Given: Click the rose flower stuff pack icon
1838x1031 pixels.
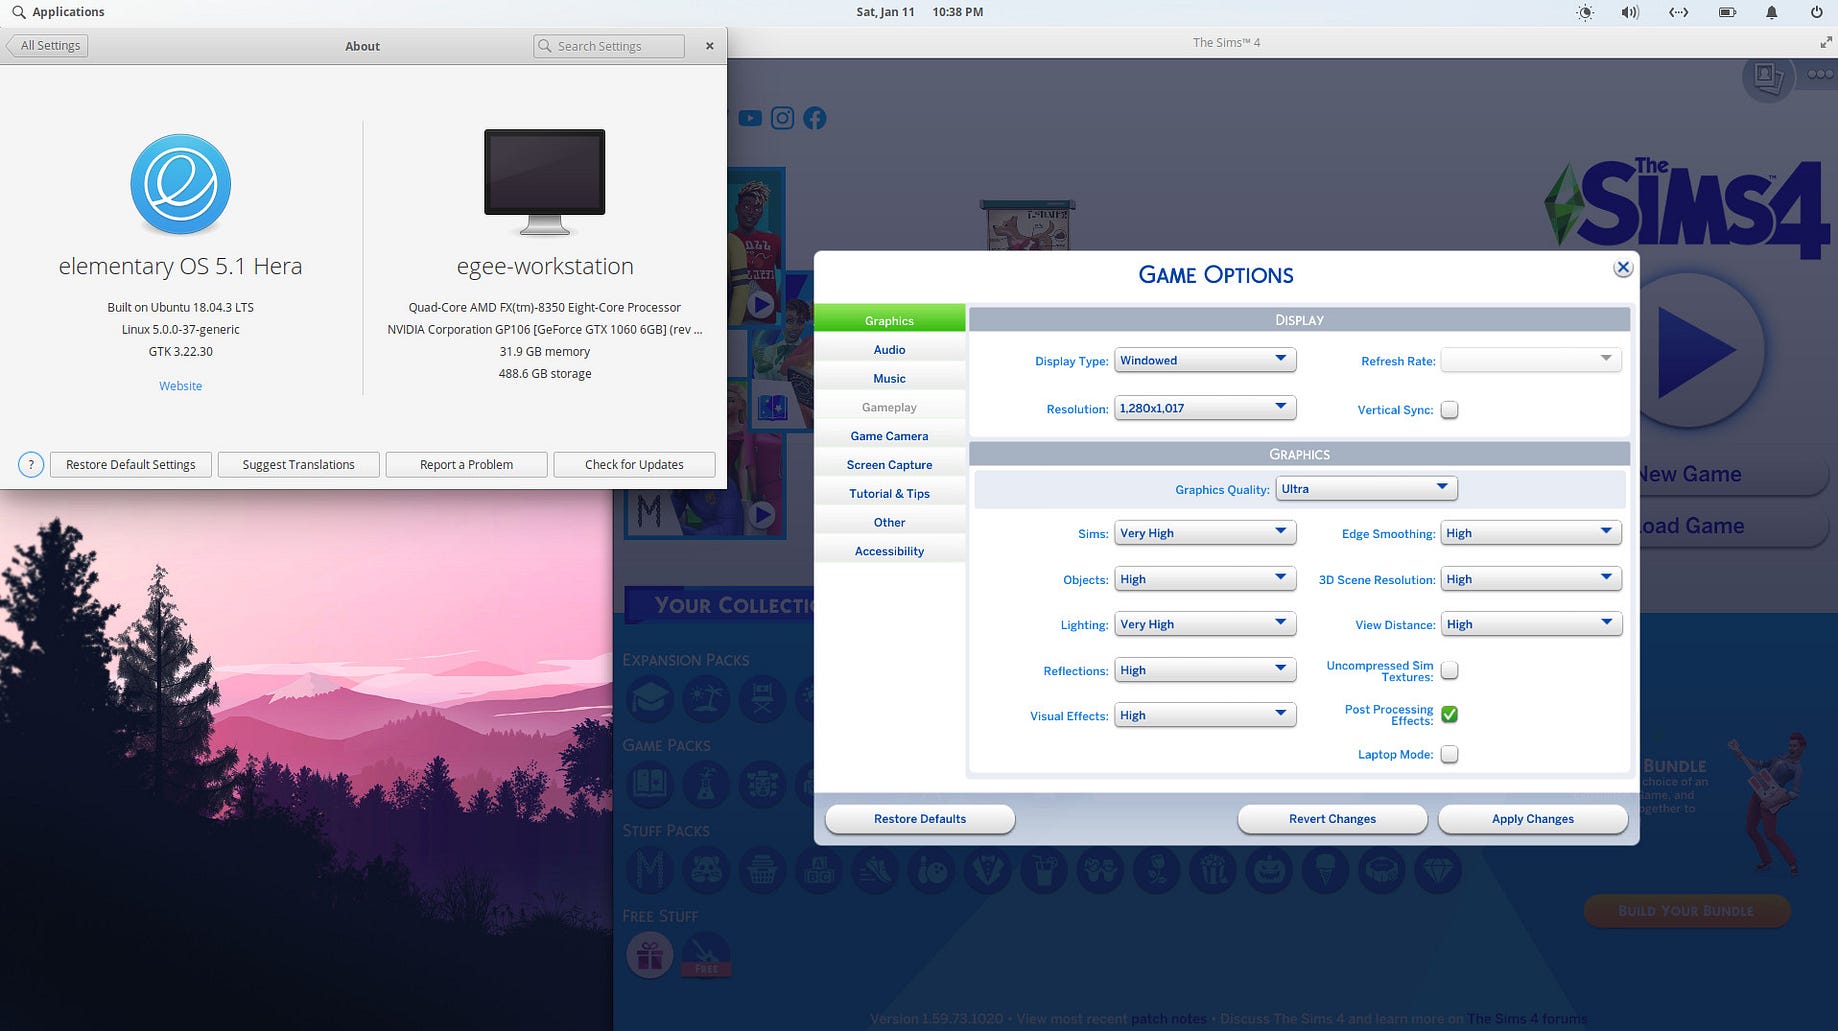Looking at the screenshot, I should click(x=1157, y=871).
